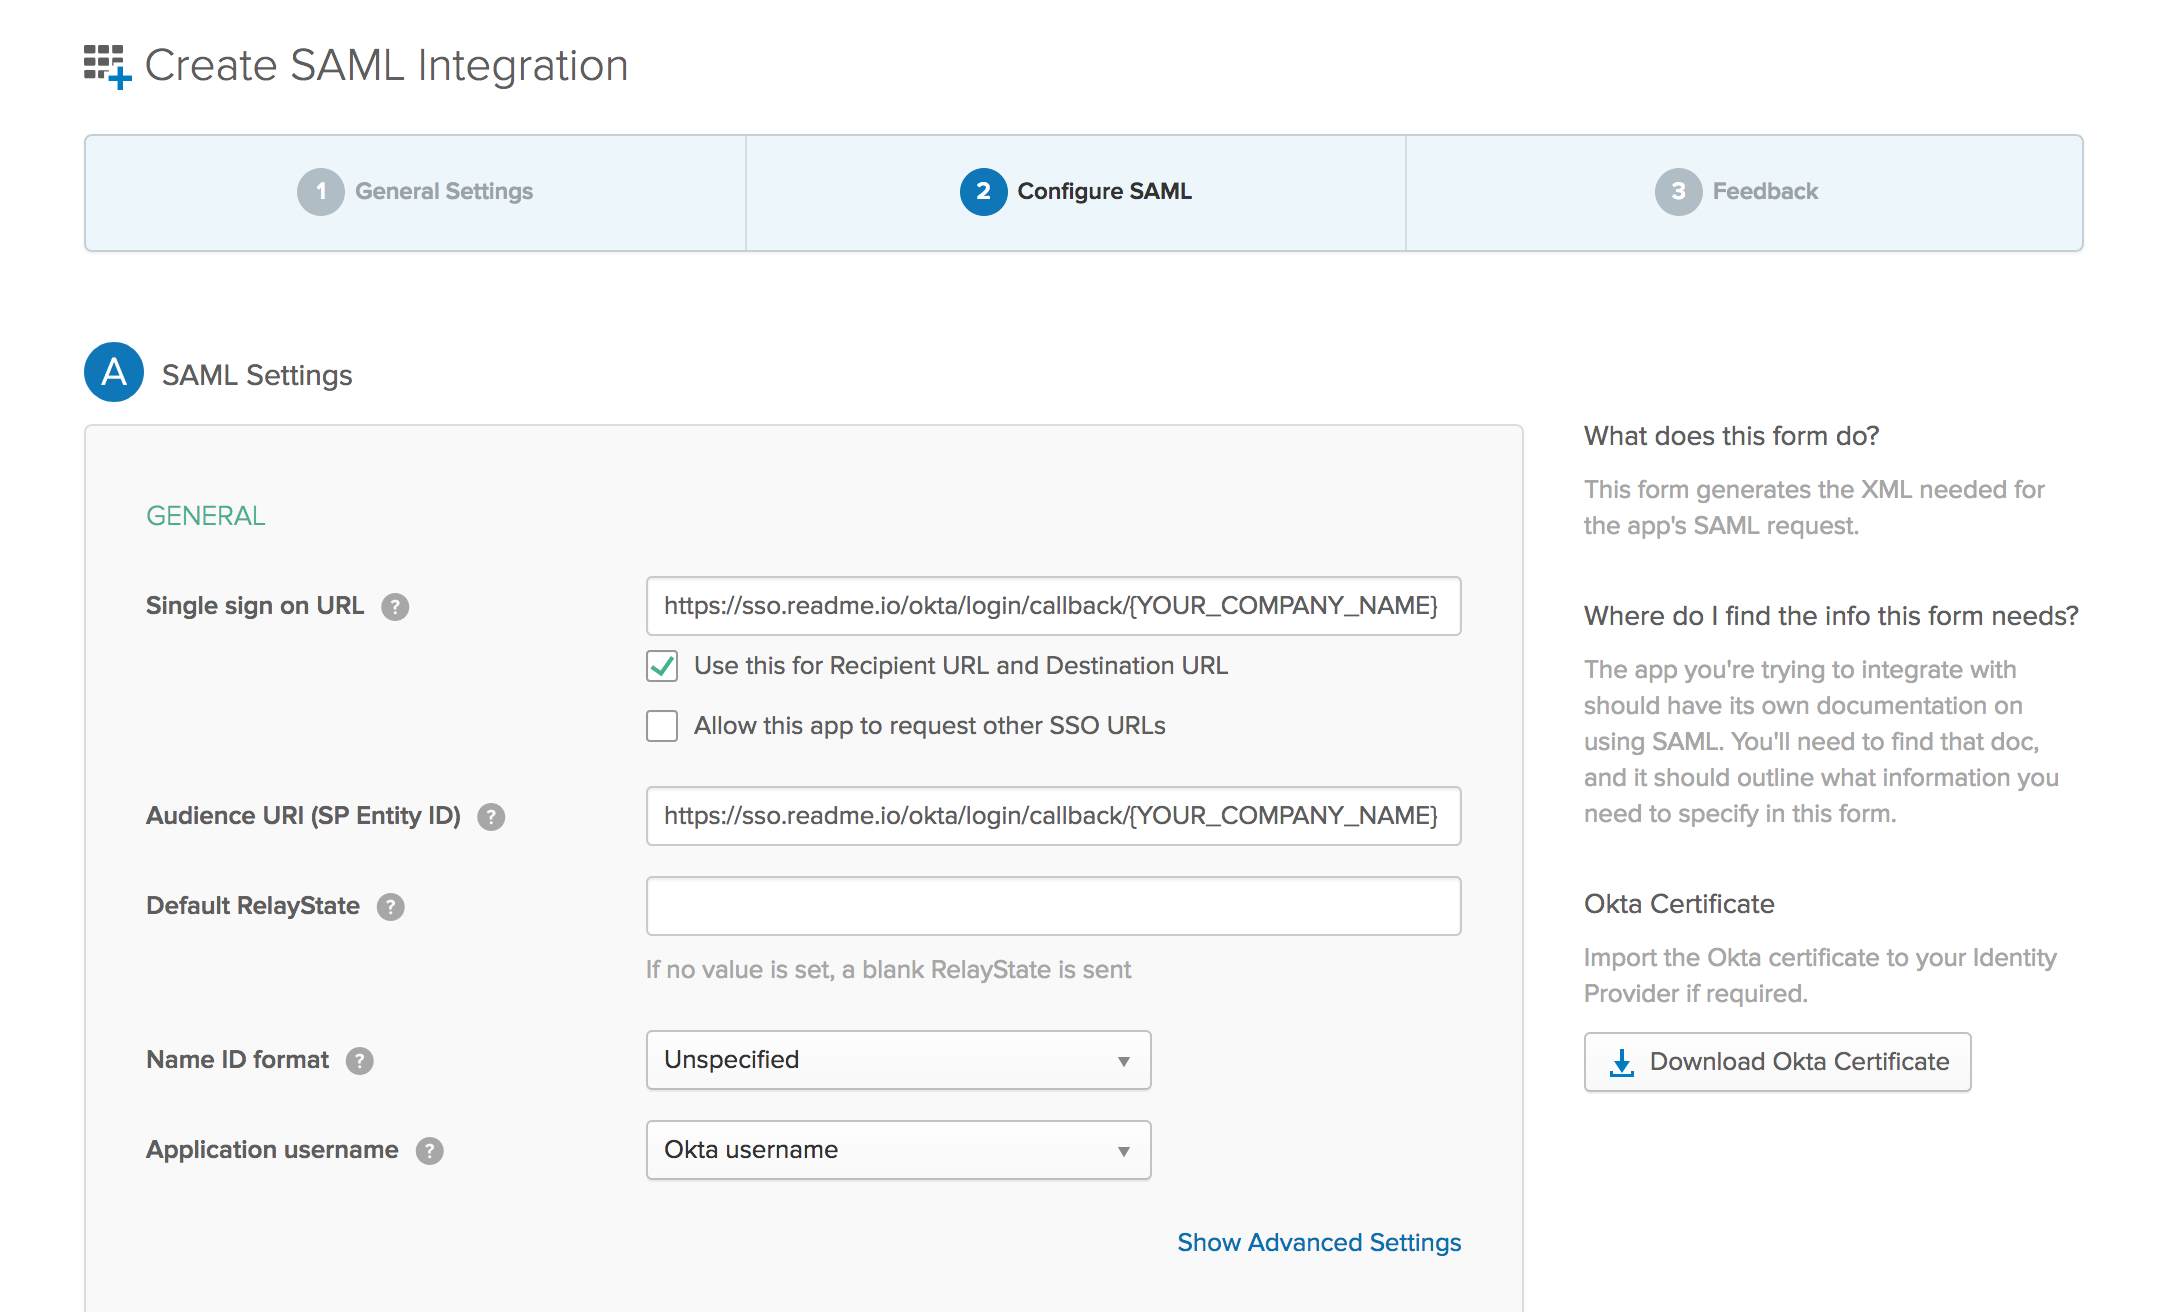Open Default RelayState help tooltip icon

(x=390, y=907)
